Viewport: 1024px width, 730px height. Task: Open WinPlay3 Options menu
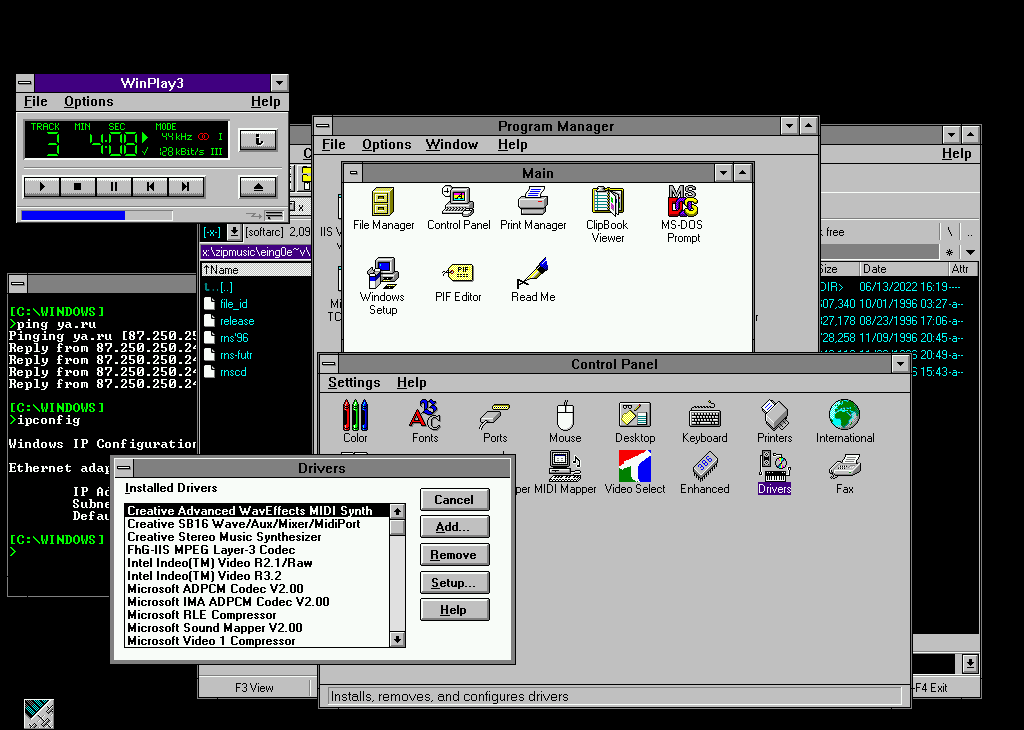pyautogui.click(x=89, y=101)
